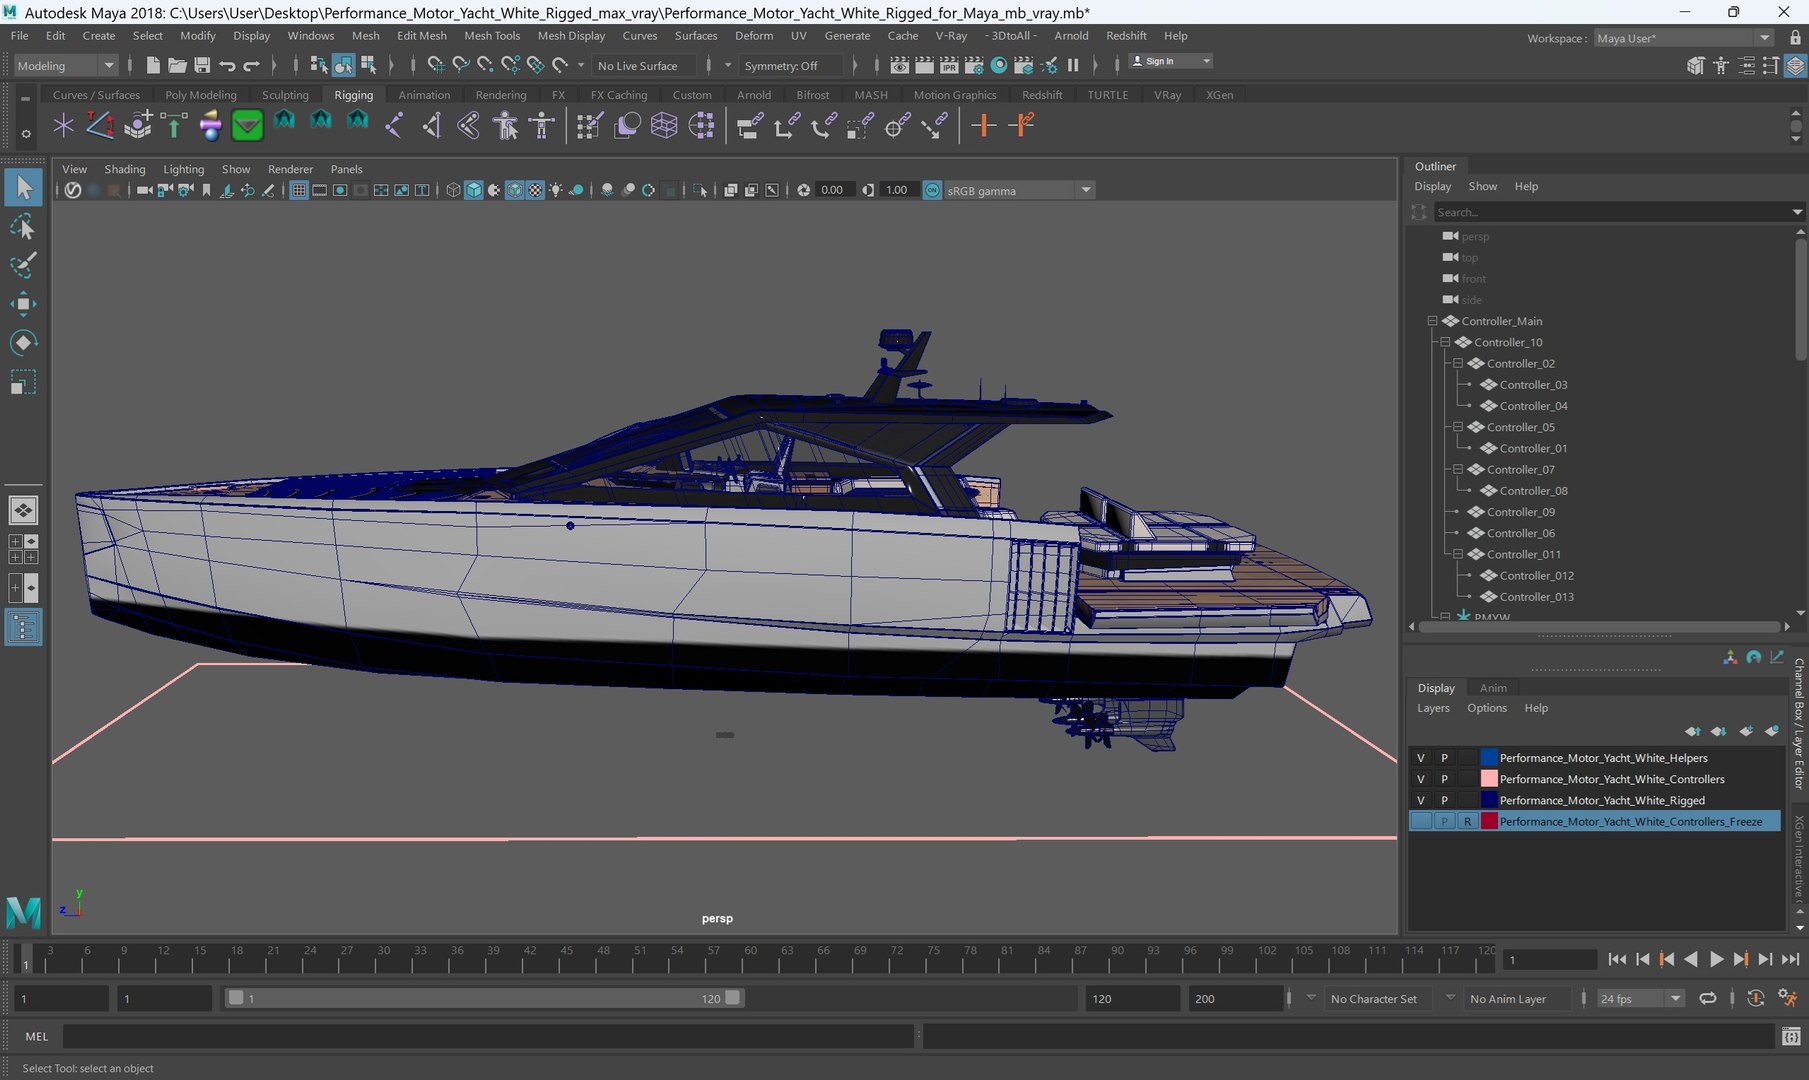Click the orange plus shelf icon
The width and height of the screenshot is (1809, 1080).
pyautogui.click(x=984, y=125)
